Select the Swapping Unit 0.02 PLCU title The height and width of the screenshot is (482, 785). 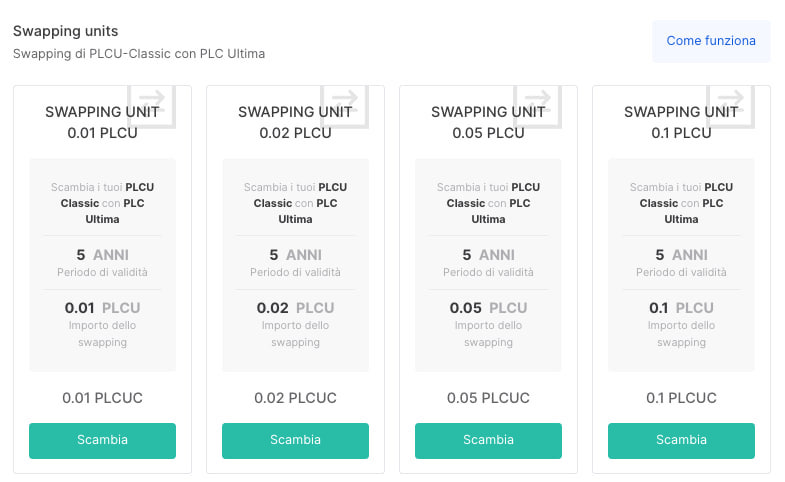tap(295, 122)
